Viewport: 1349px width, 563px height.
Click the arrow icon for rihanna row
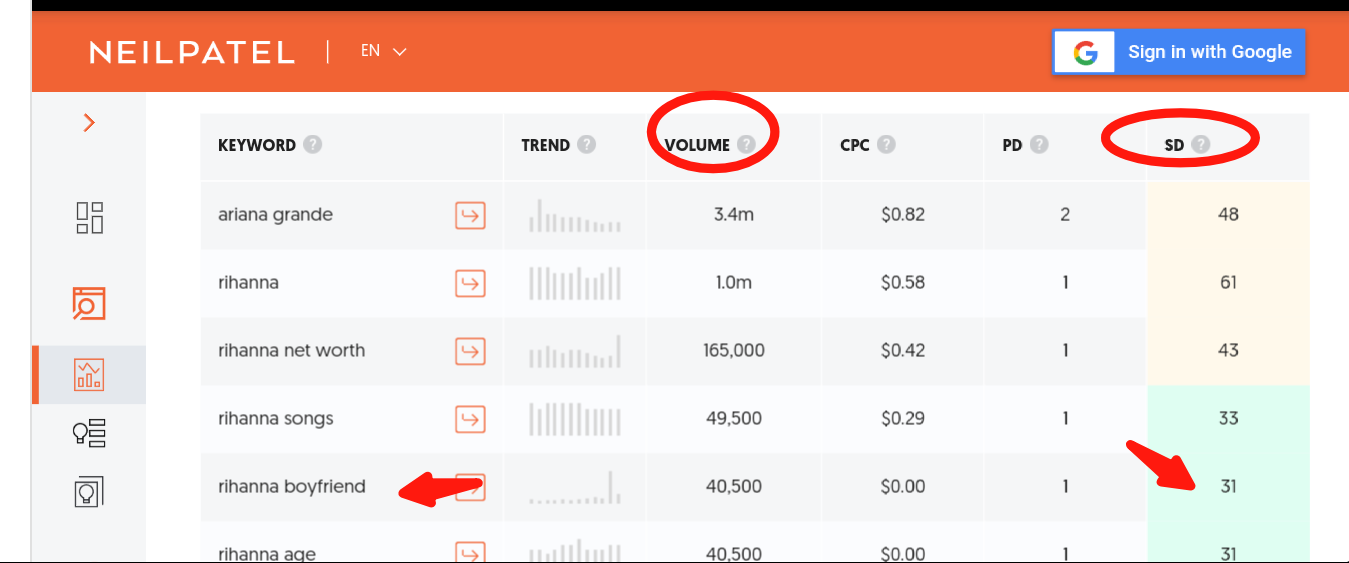(470, 283)
